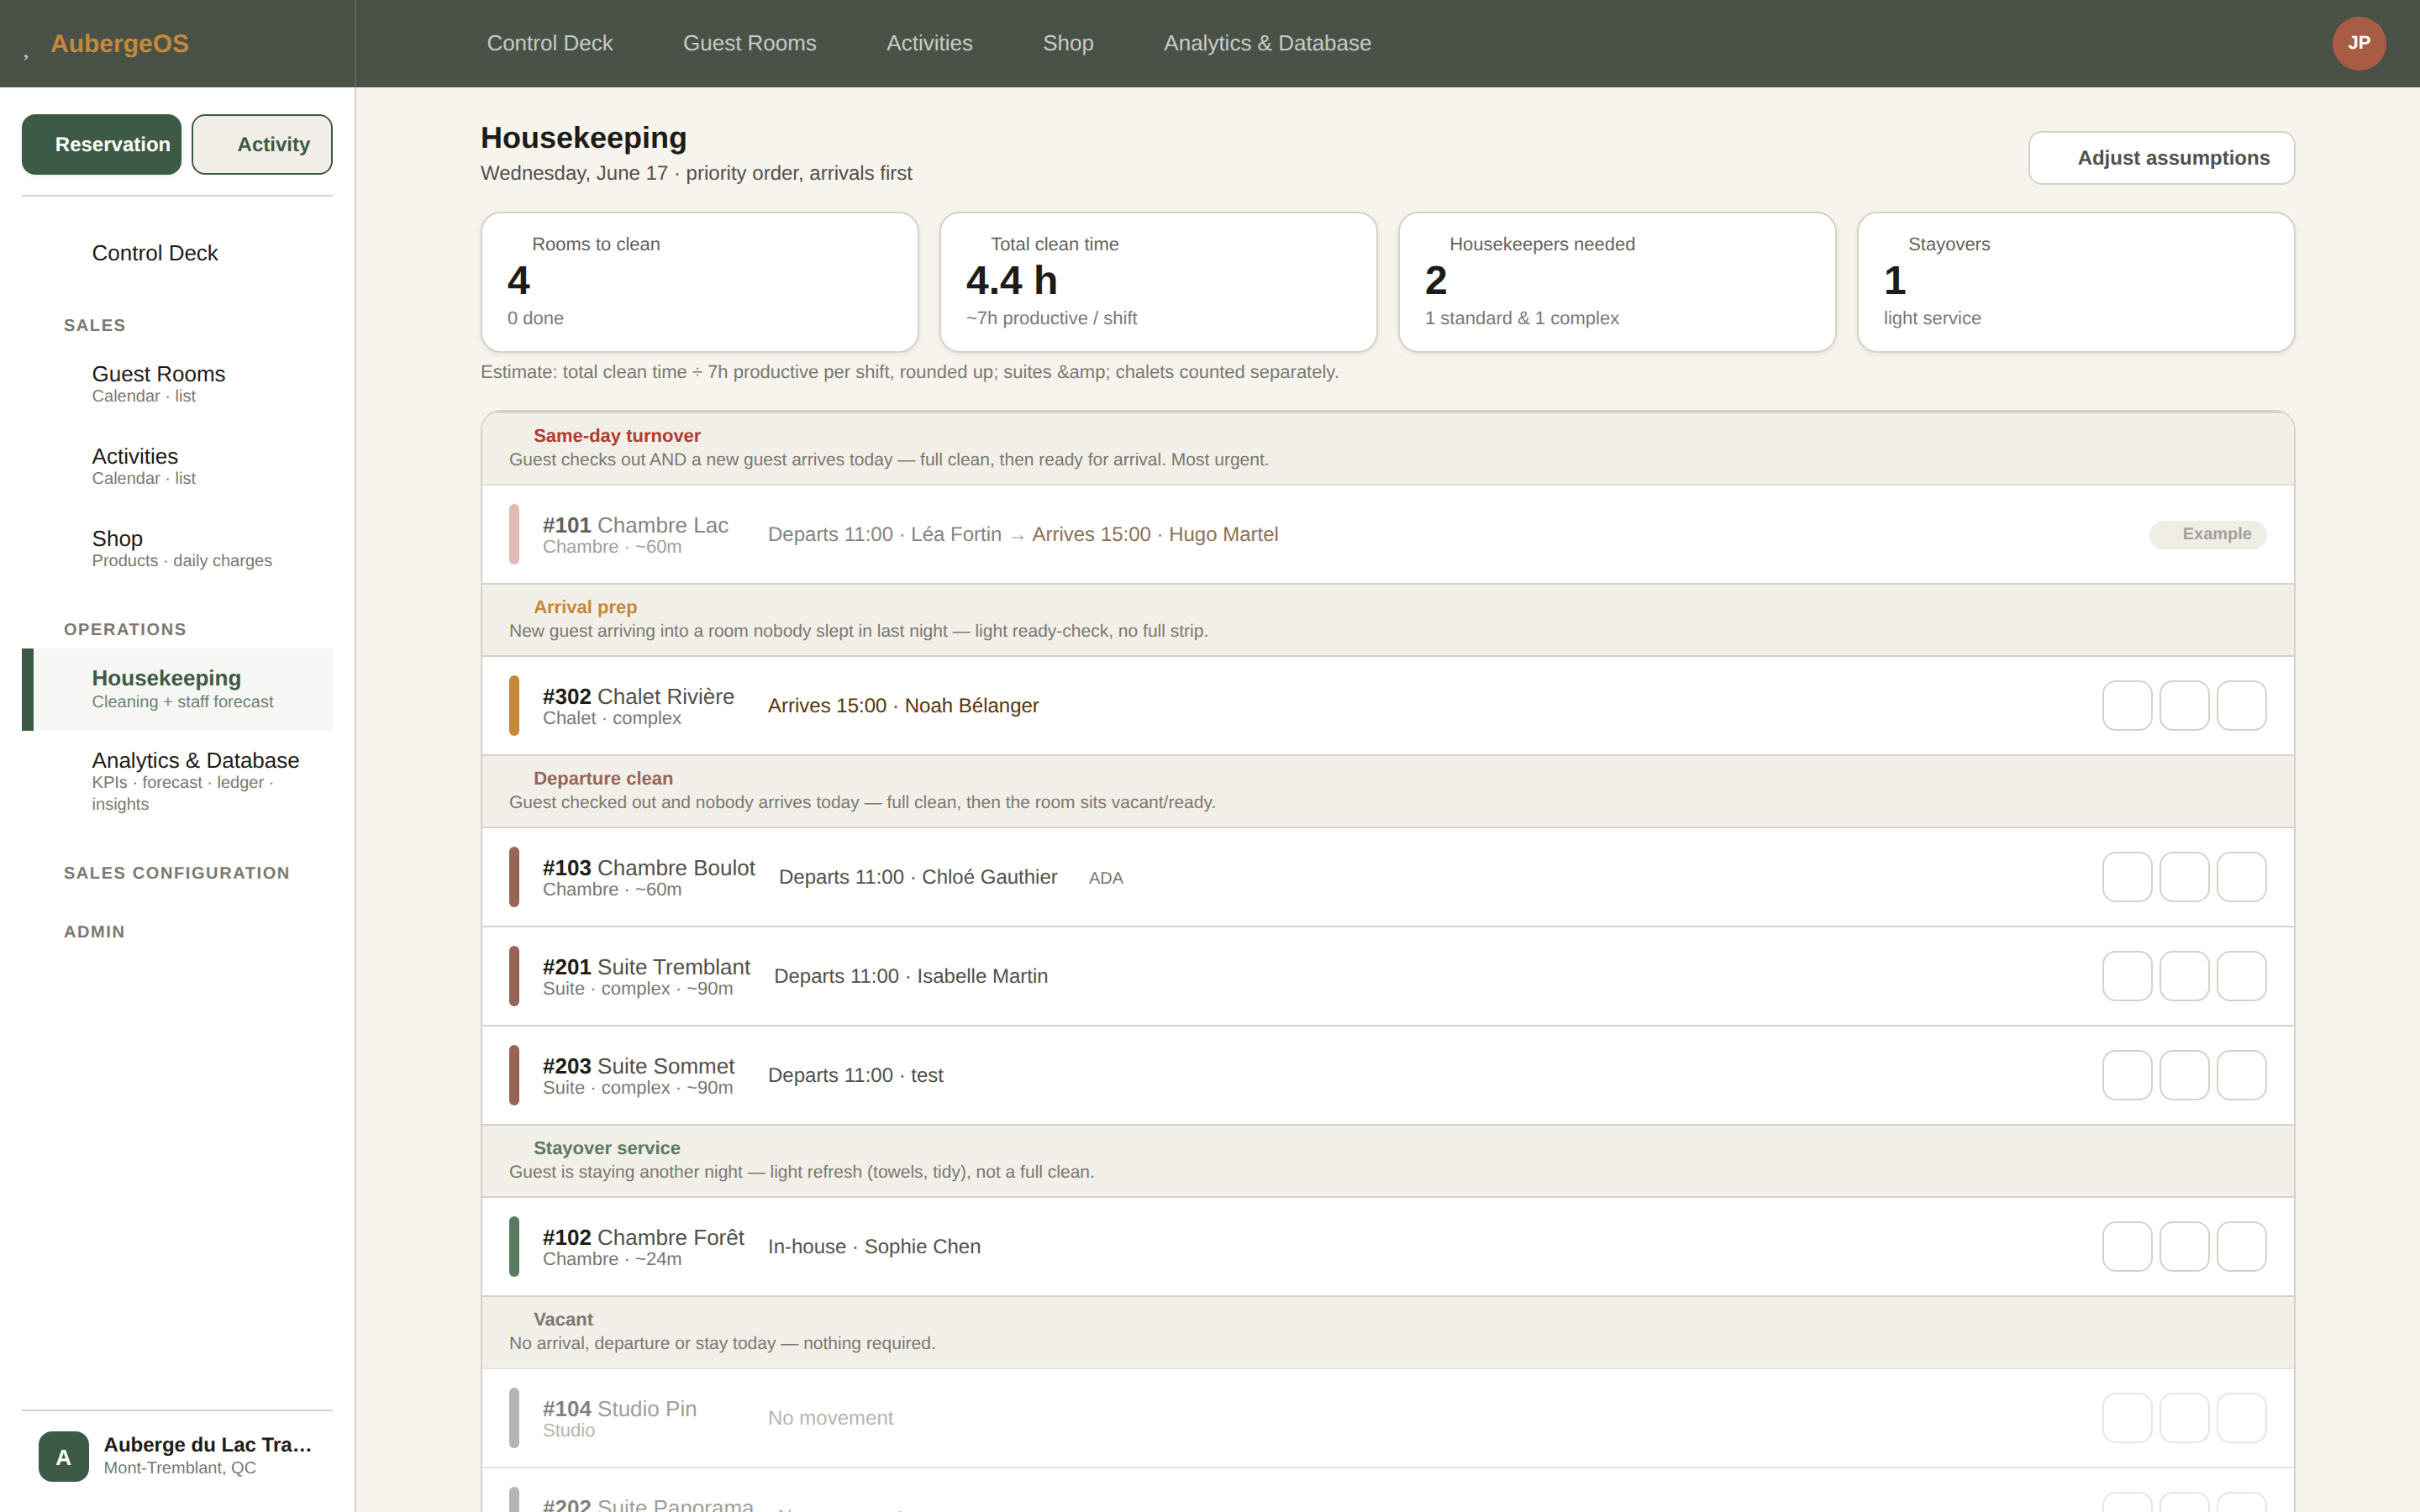The width and height of the screenshot is (2420, 1512).
Task: Click the Adjust assumptions button
Action: pos(2161,158)
